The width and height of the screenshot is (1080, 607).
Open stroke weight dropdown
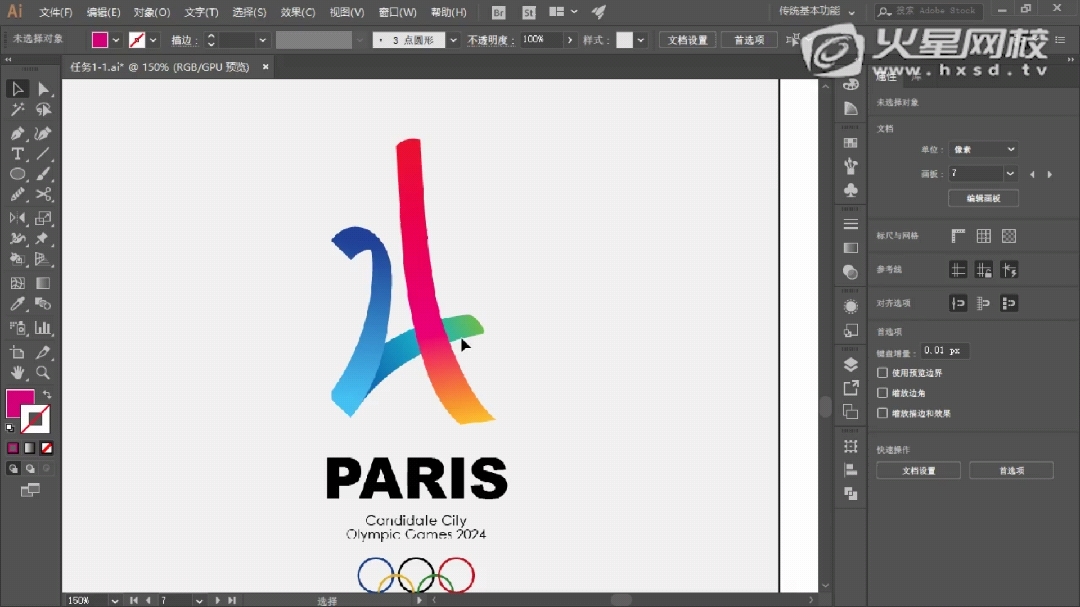pyautogui.click(x=262, y=40)
